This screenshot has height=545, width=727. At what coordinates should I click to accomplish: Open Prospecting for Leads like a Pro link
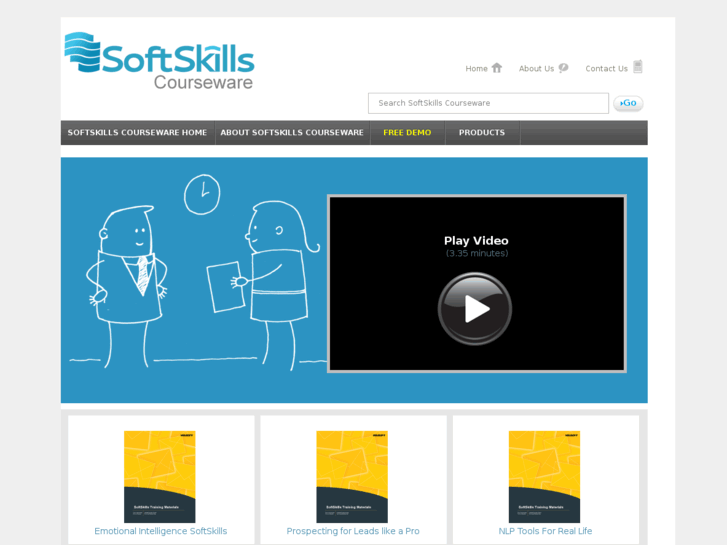click(x=353, y=531)
